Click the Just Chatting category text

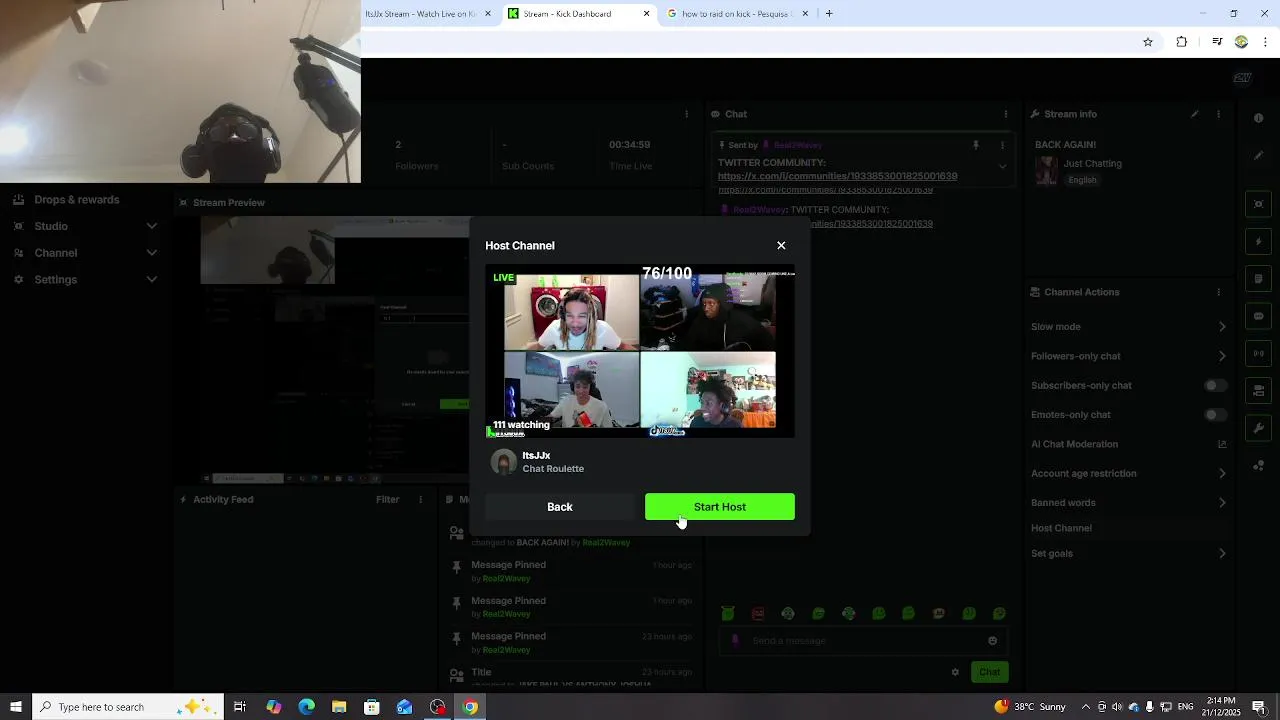coord(1092,163)
